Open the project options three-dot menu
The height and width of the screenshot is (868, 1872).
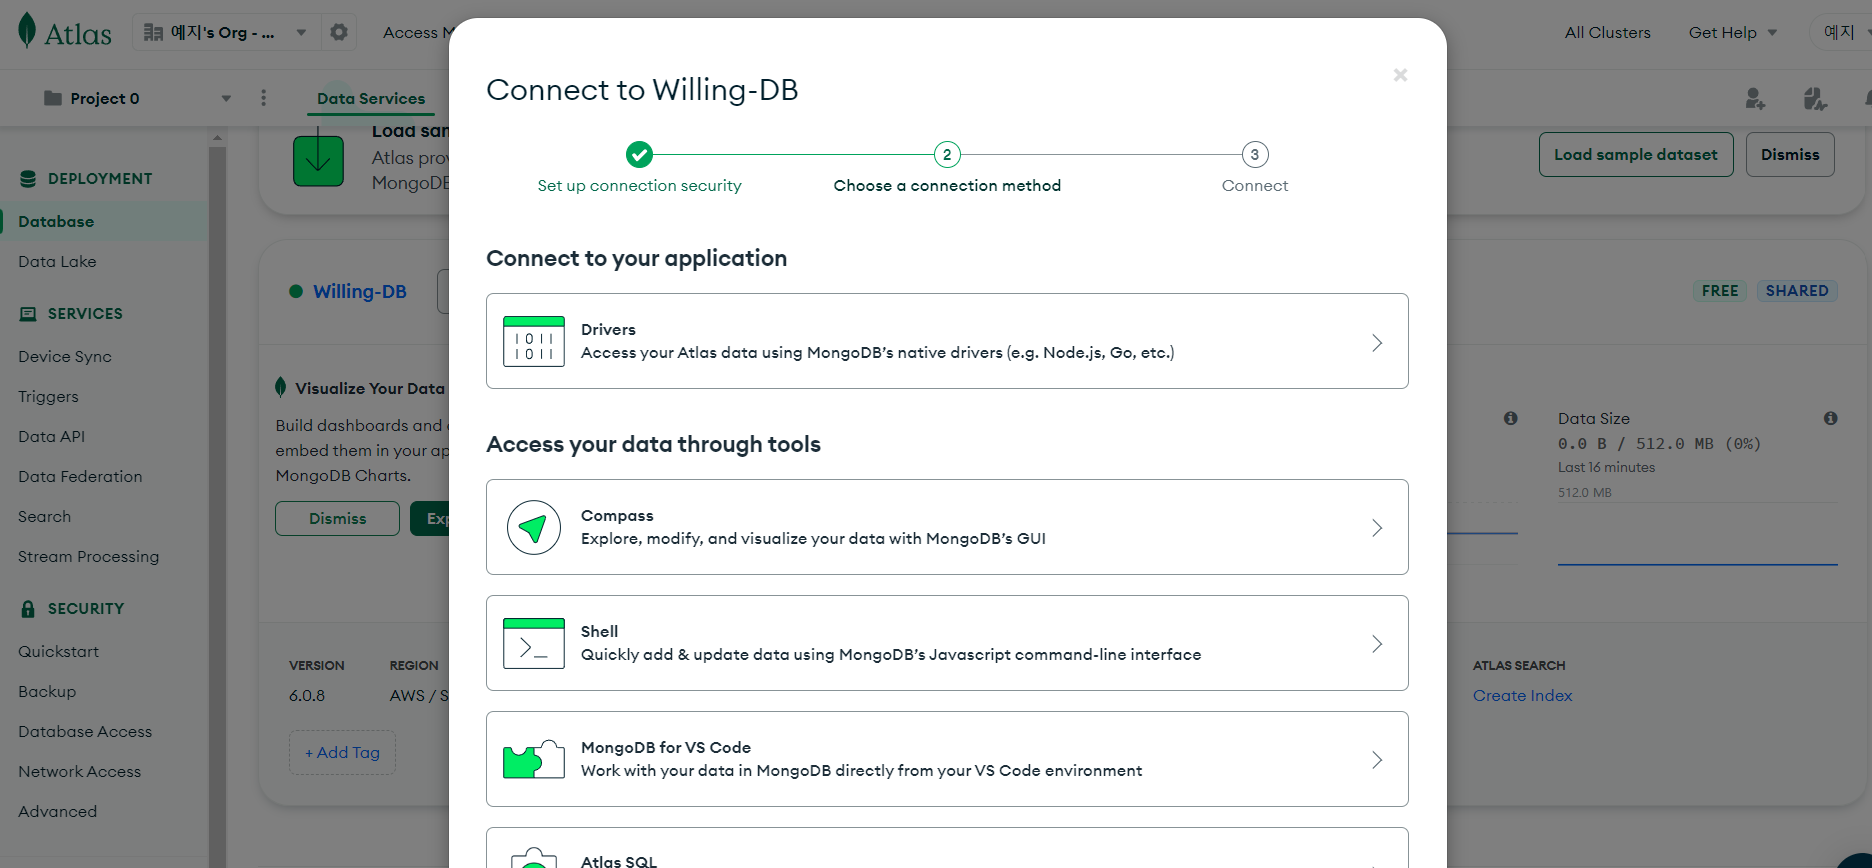(263, 98)
